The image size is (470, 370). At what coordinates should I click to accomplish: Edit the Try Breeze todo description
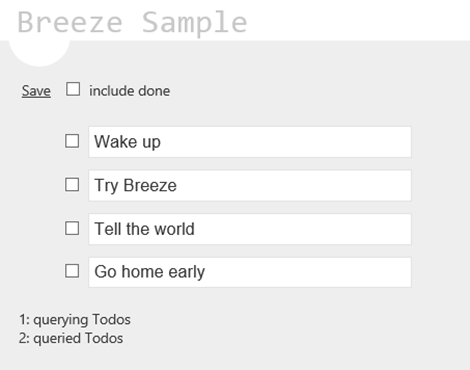click(250, 185)
